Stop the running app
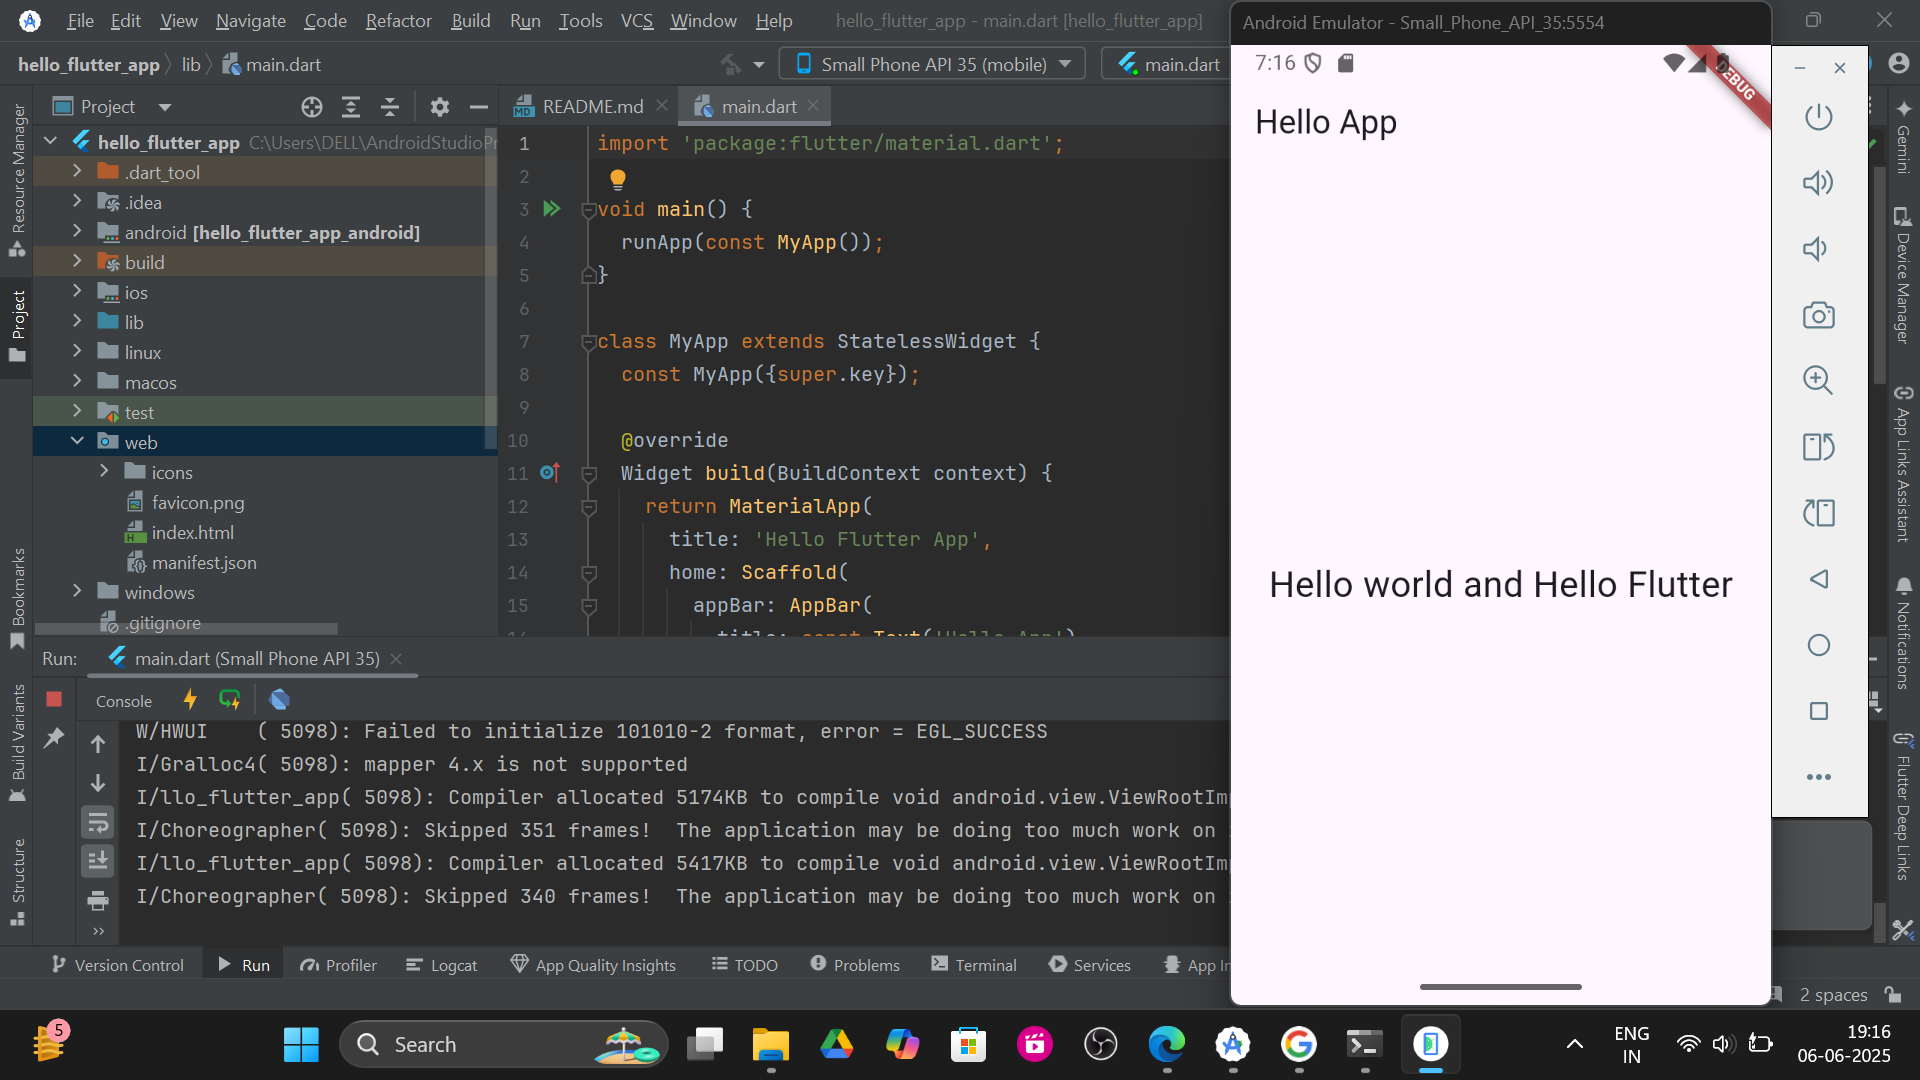Image resolution: width=1920 pixels, height=1080 pixels. [54, 700]
